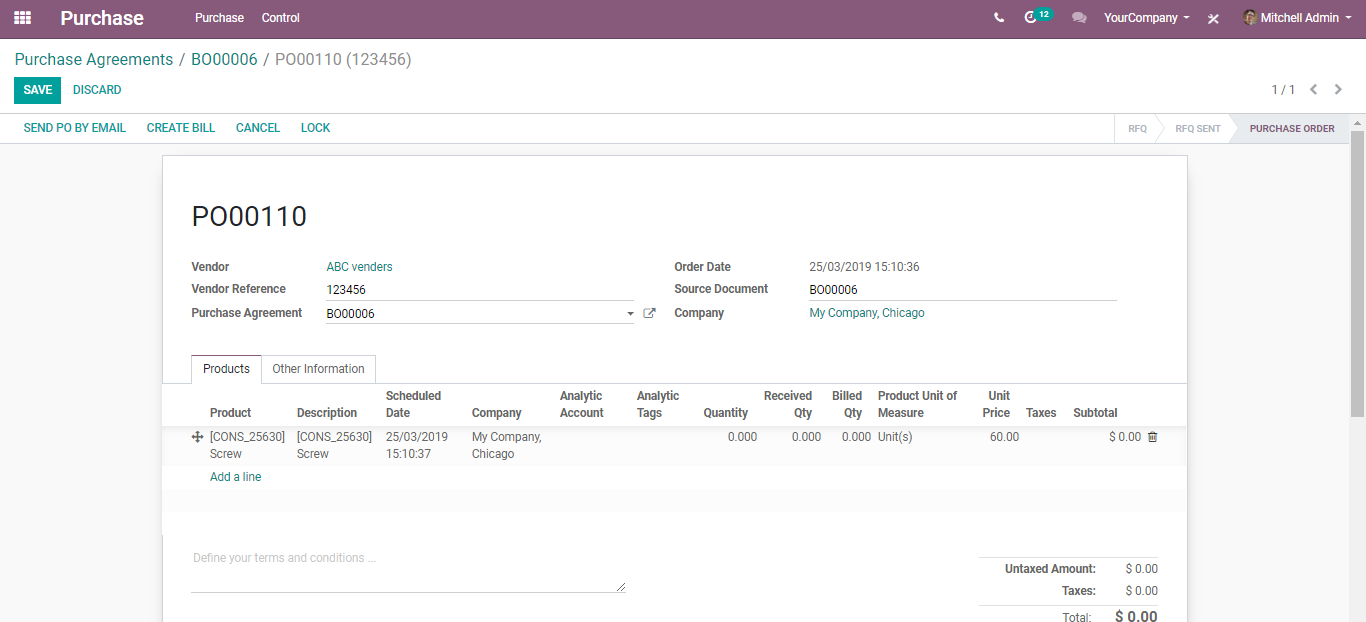Click the Save button
1366x622 pixels.
37,90
